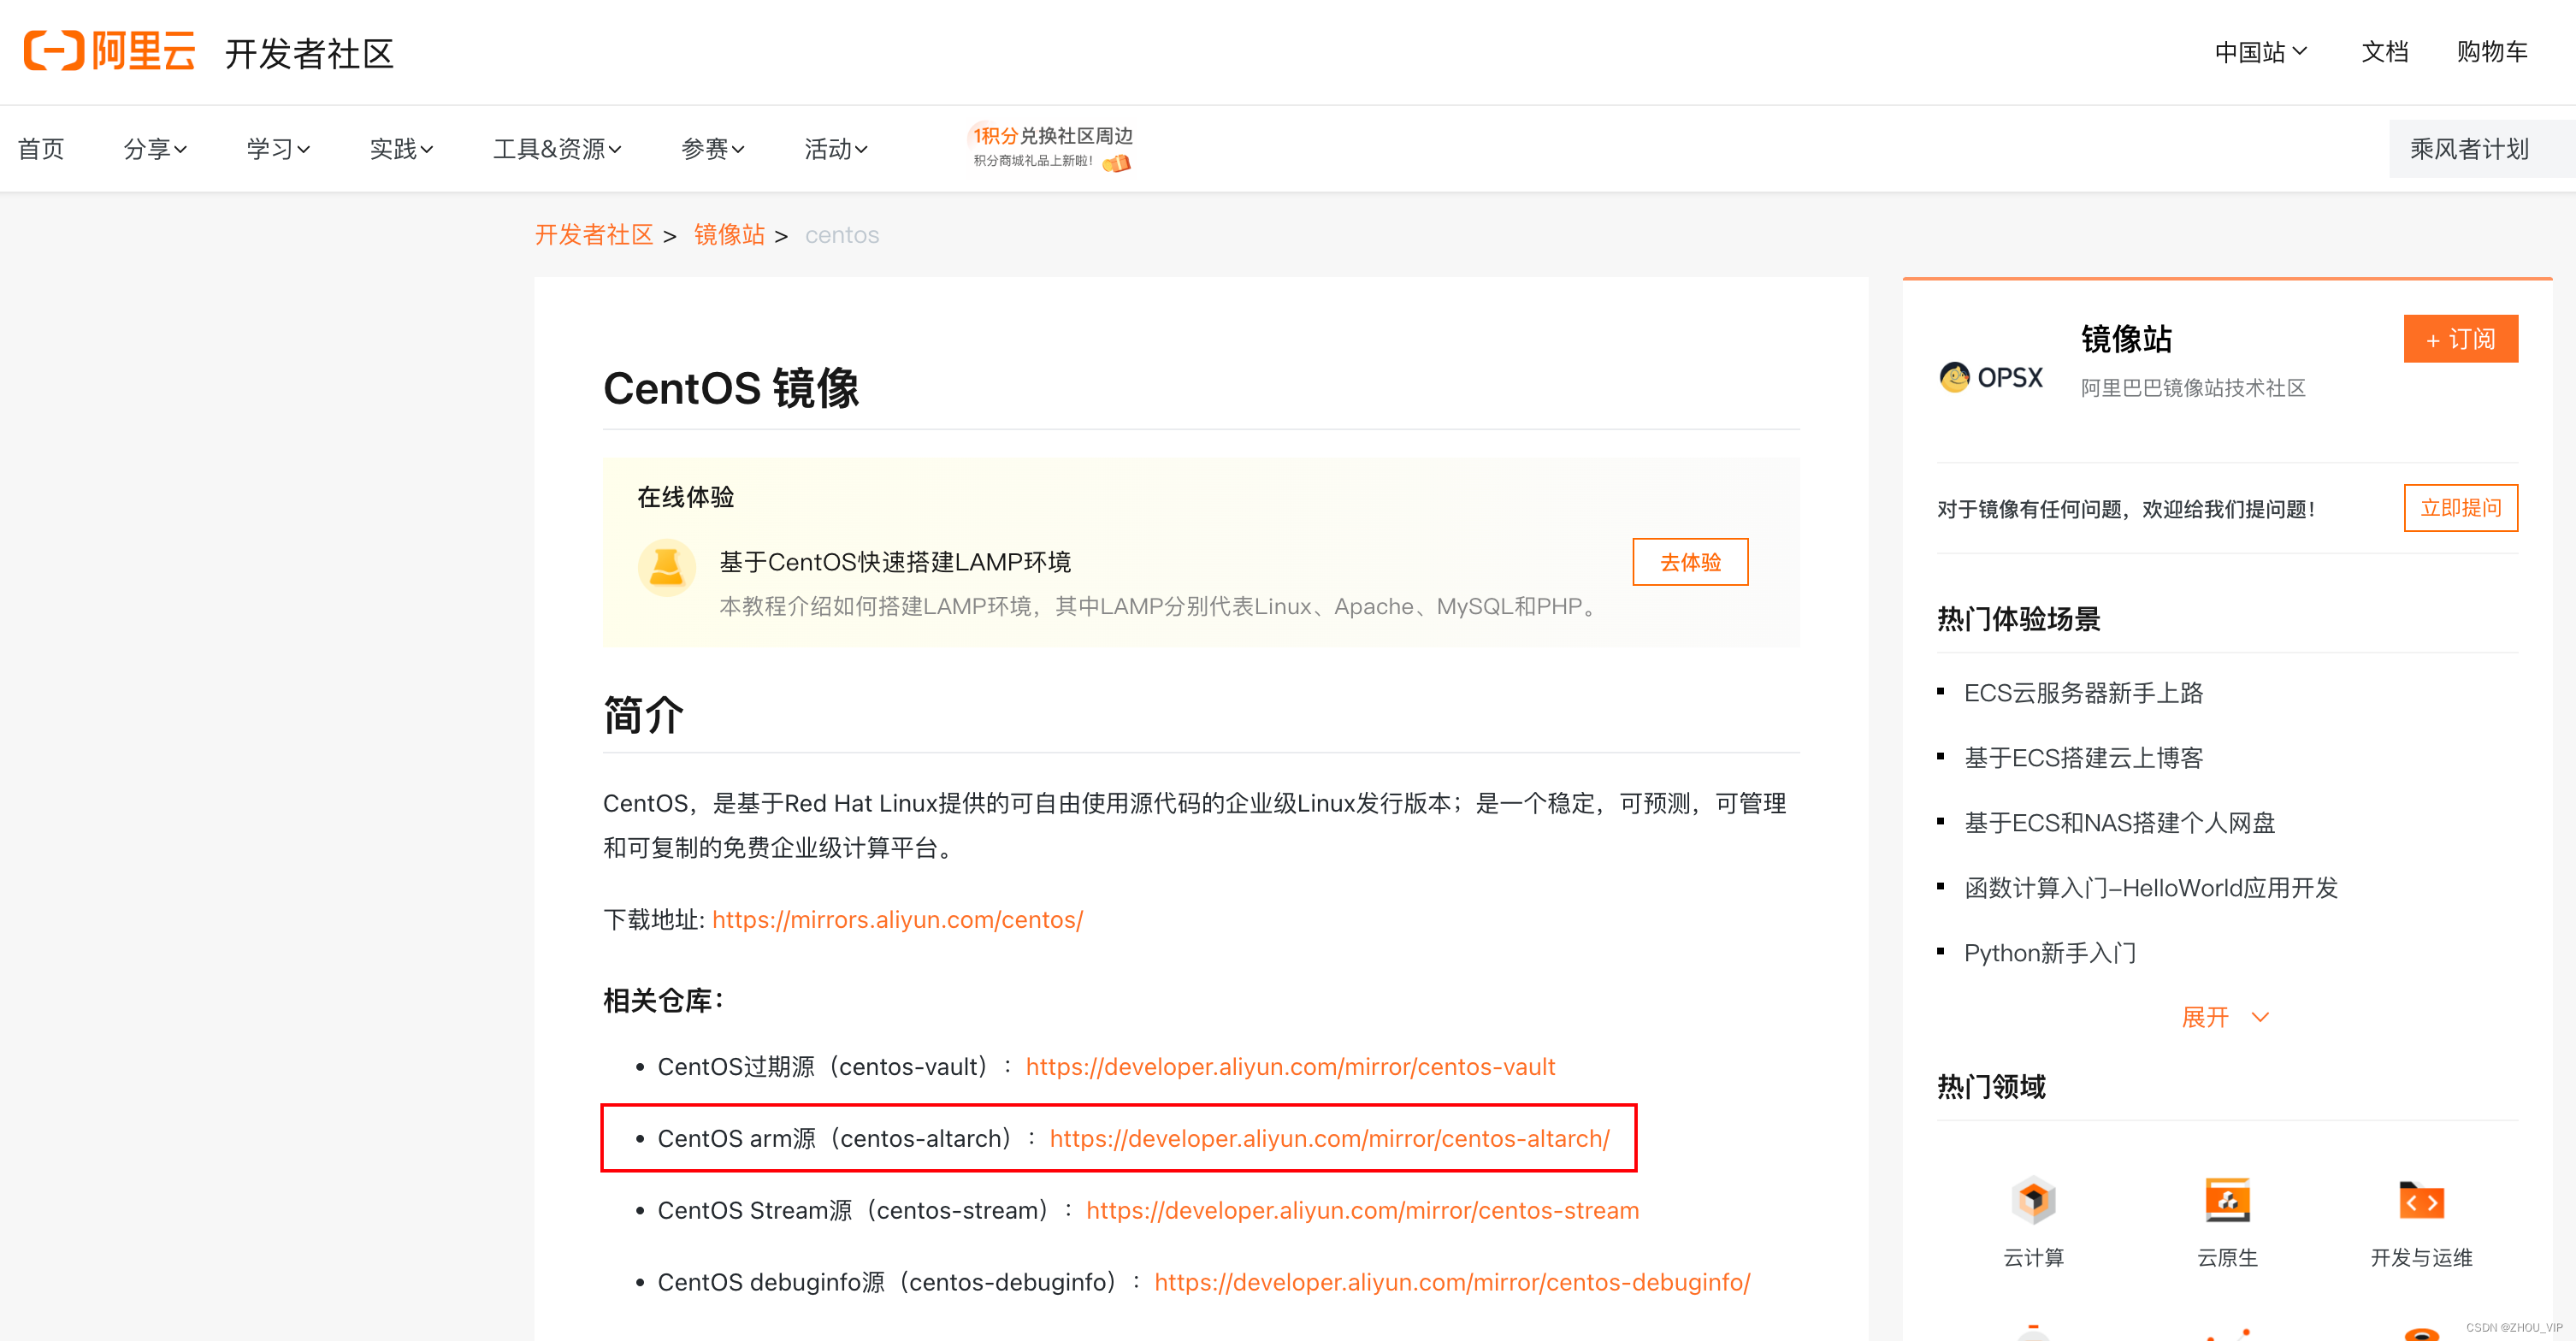Open the mirrors.aliyun.com/centos download link

click(898, 919)
